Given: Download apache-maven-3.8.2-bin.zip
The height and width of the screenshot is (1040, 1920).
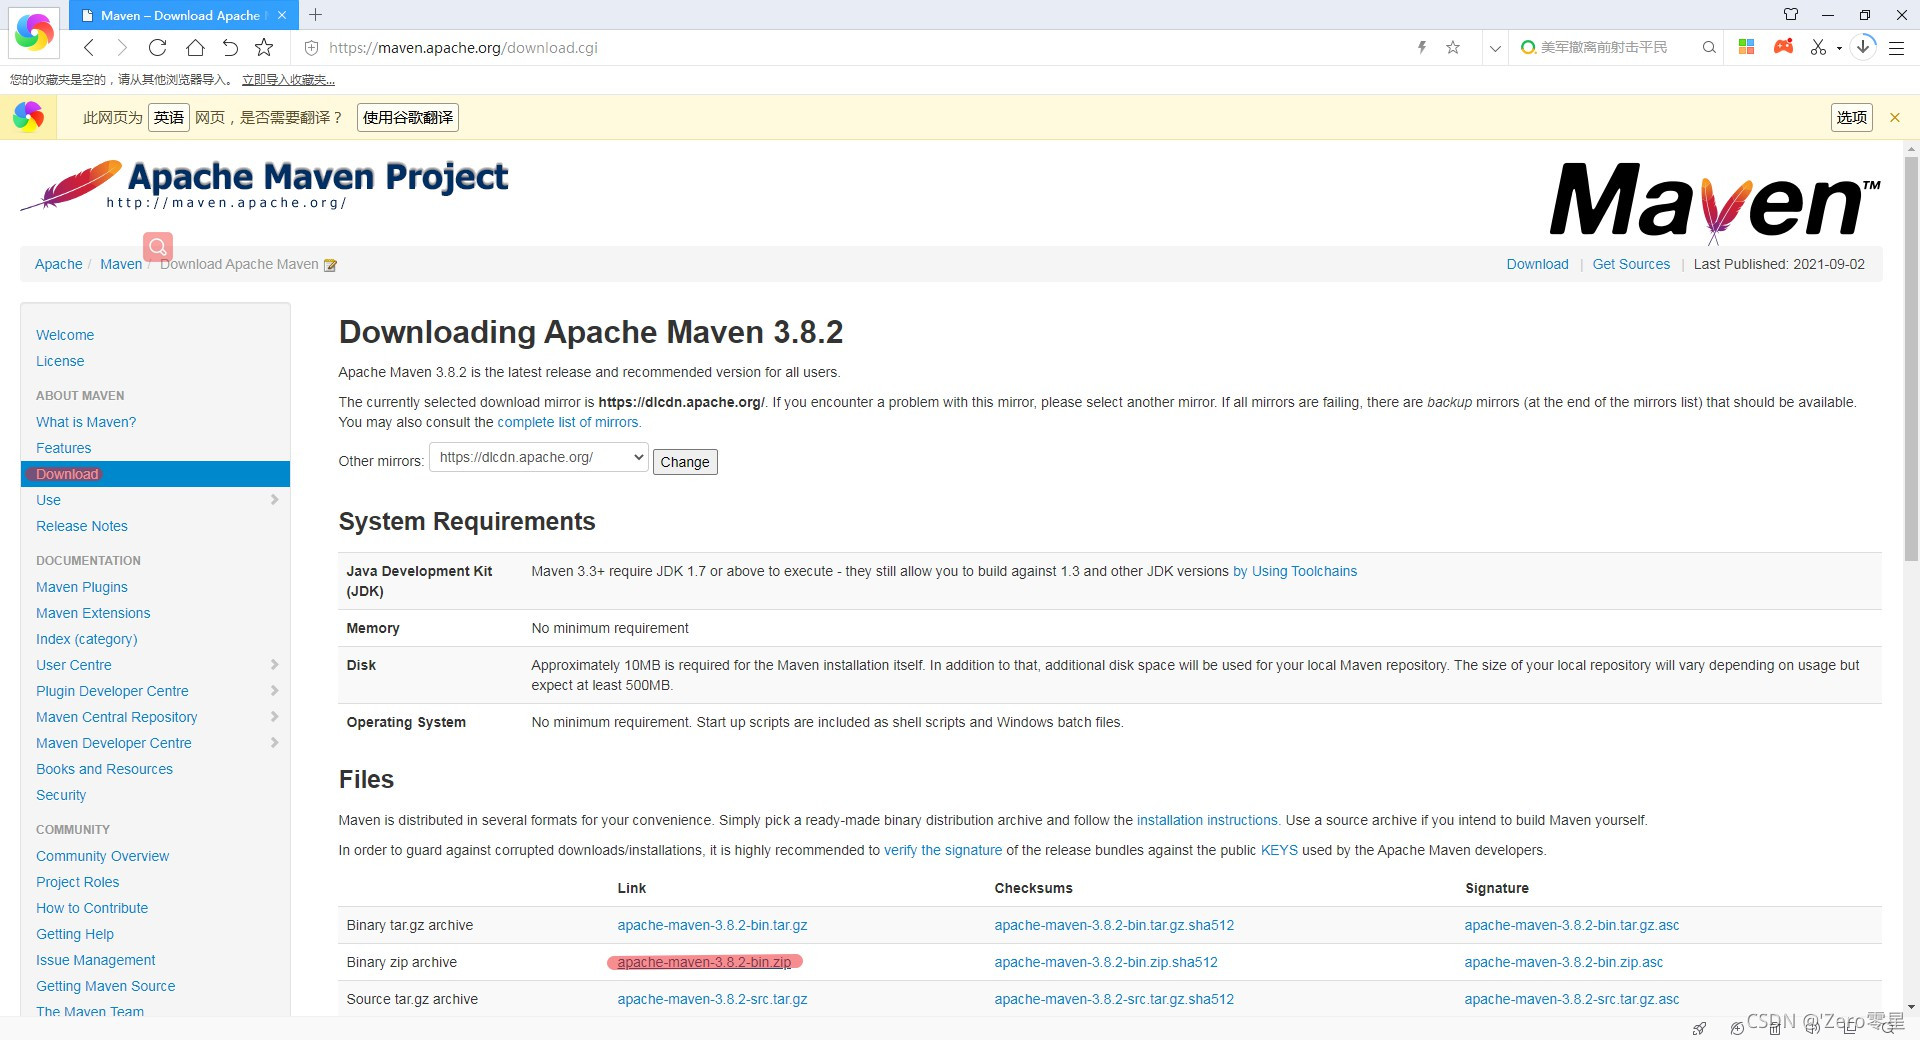Looking at the screenshot, I should click(x=704, y=962).
